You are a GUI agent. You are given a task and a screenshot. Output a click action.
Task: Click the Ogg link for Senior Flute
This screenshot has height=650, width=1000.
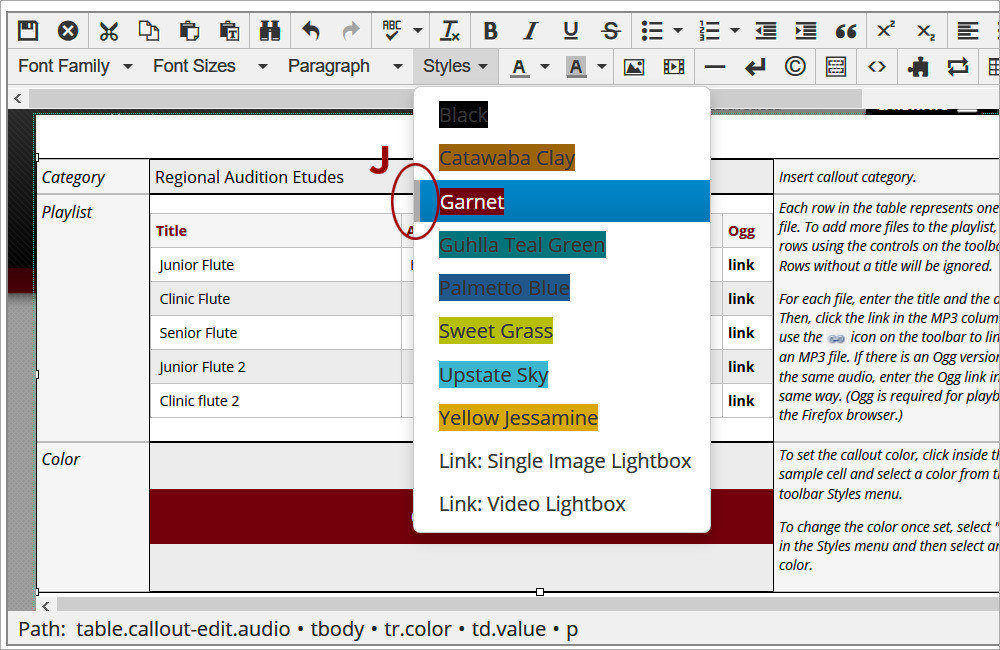[x=741, y=332]
